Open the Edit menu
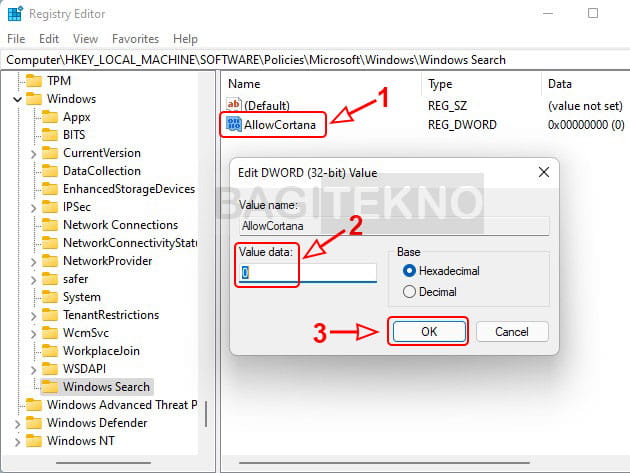630x473 pixels. 49,39
